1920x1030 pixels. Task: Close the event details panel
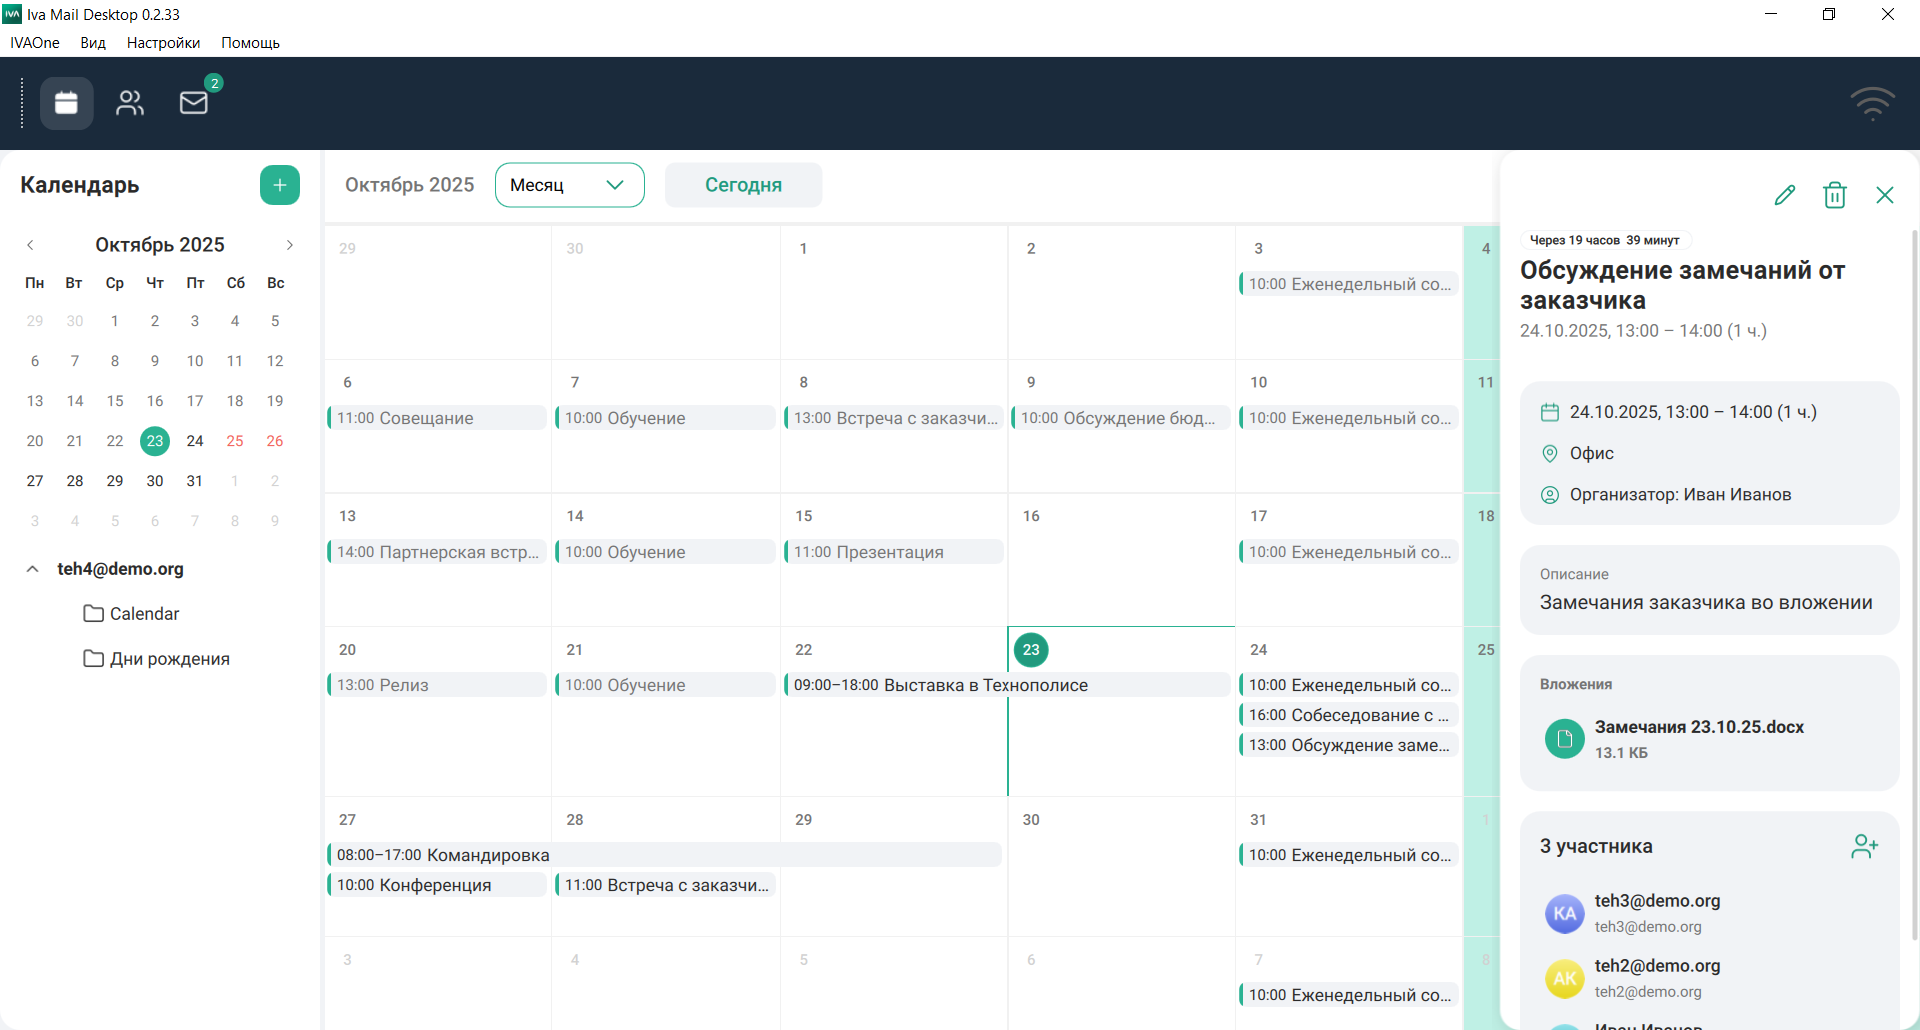1885,195
